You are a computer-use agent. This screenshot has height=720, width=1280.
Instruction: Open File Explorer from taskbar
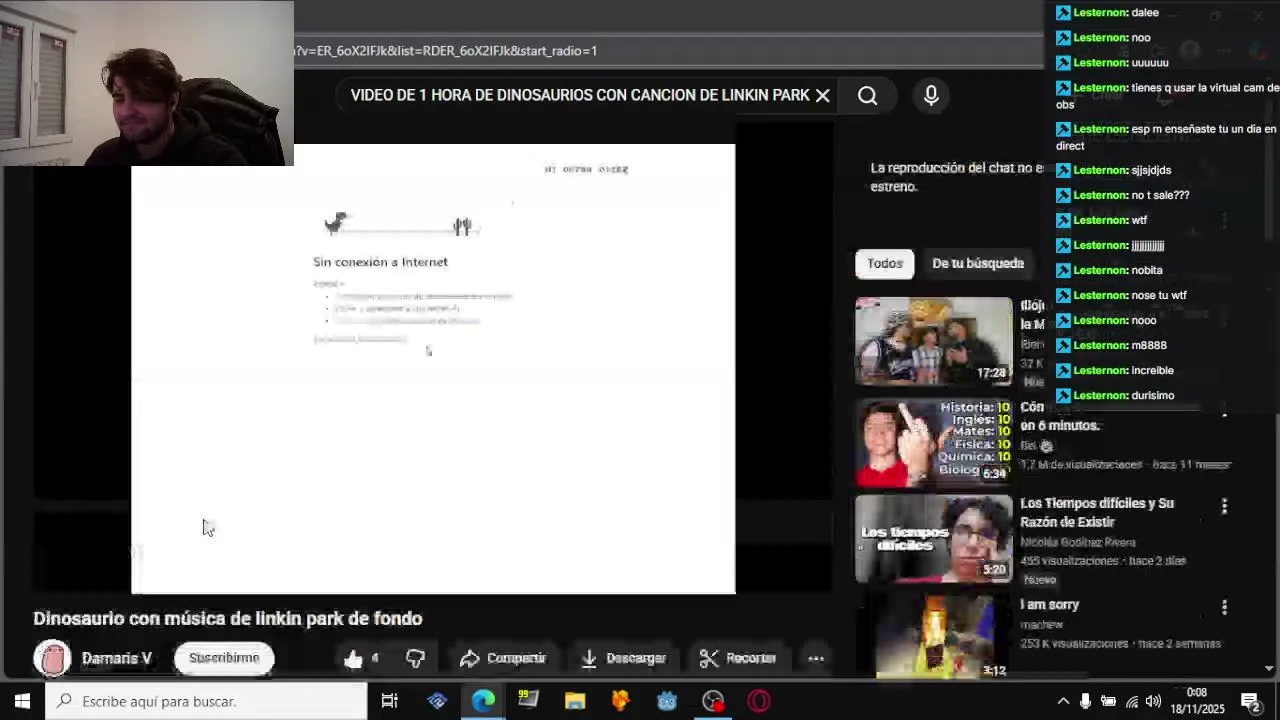tap(574, 701)
